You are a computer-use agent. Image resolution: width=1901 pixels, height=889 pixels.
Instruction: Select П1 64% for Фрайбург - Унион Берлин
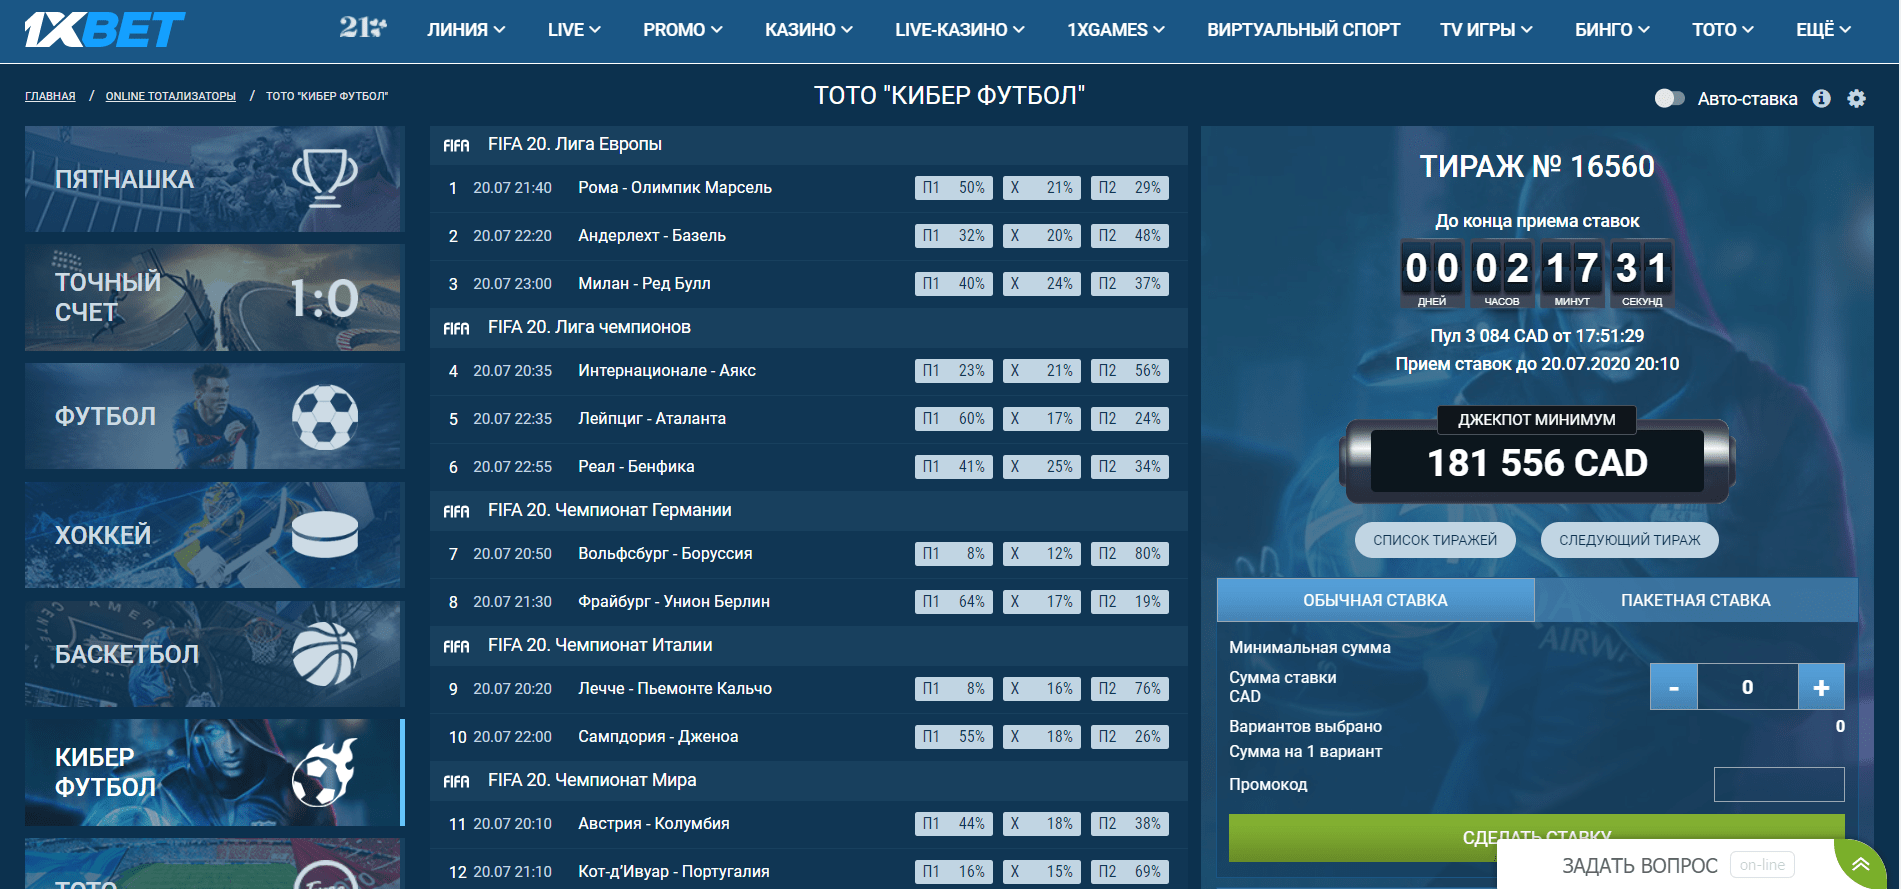pos(954,602)
